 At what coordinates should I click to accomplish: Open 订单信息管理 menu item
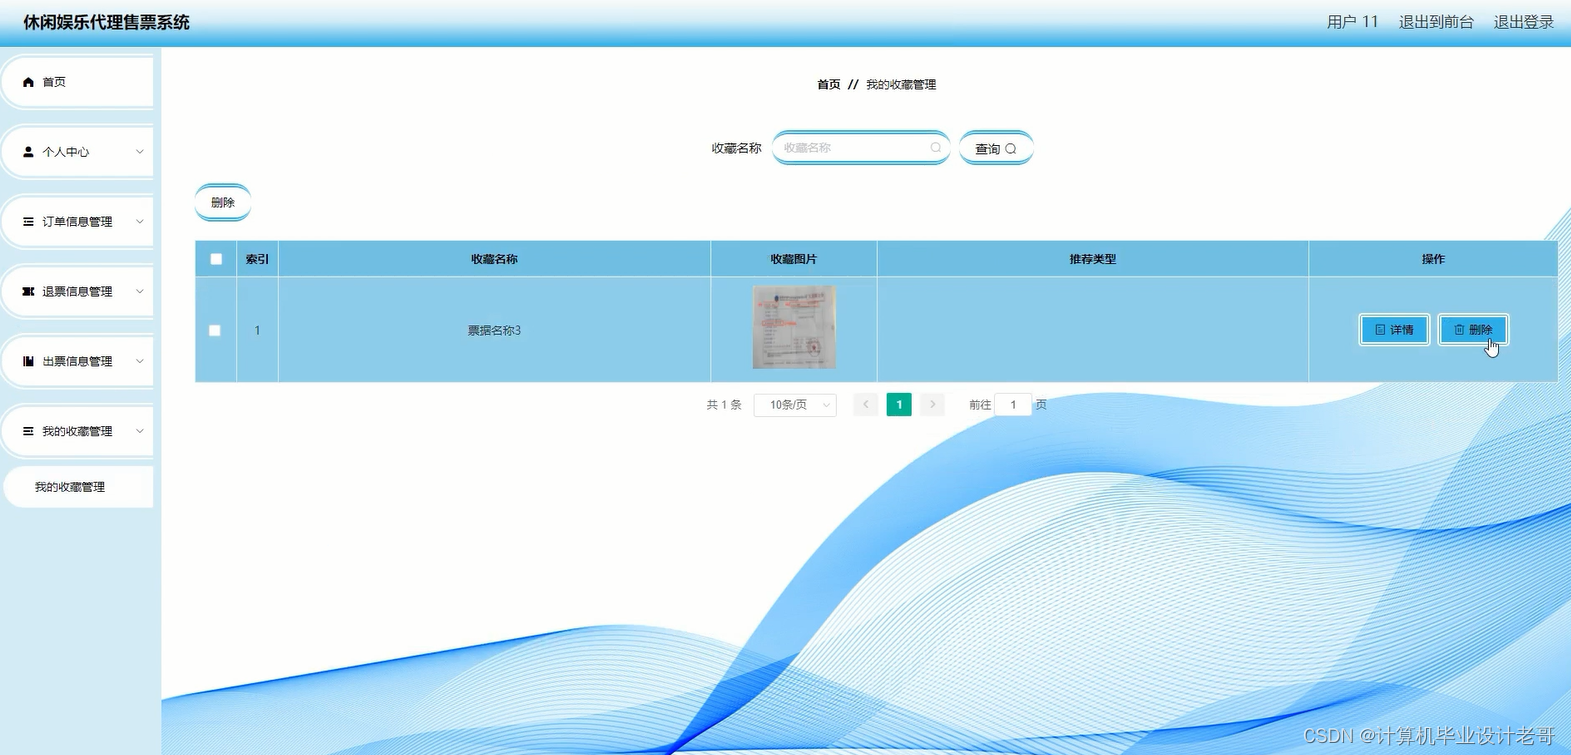pos(79,222)
